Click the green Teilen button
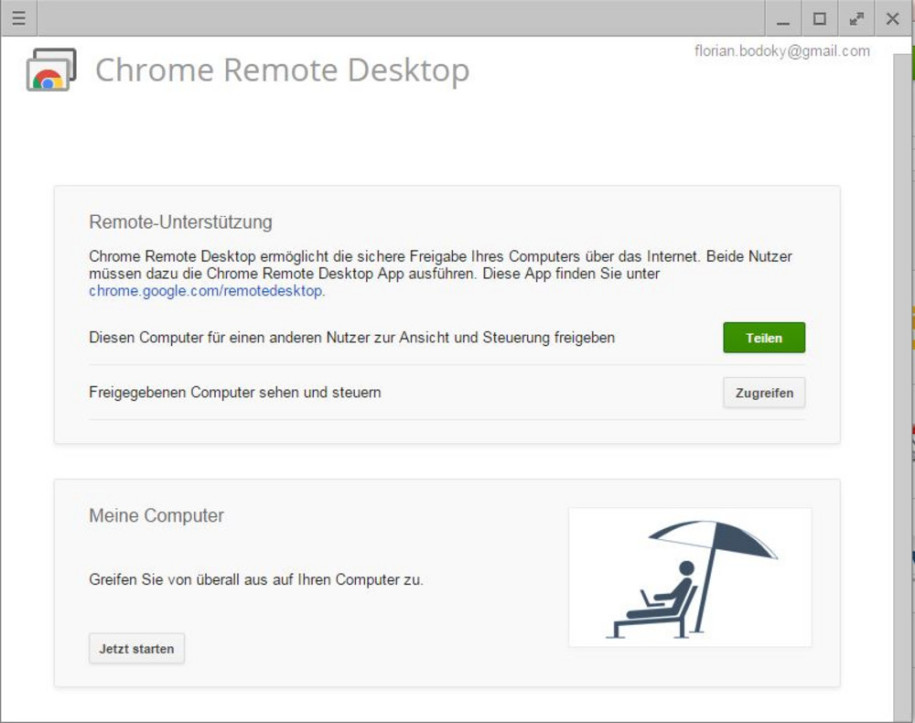Screen dimensions: 915x723 click(764, 337)
